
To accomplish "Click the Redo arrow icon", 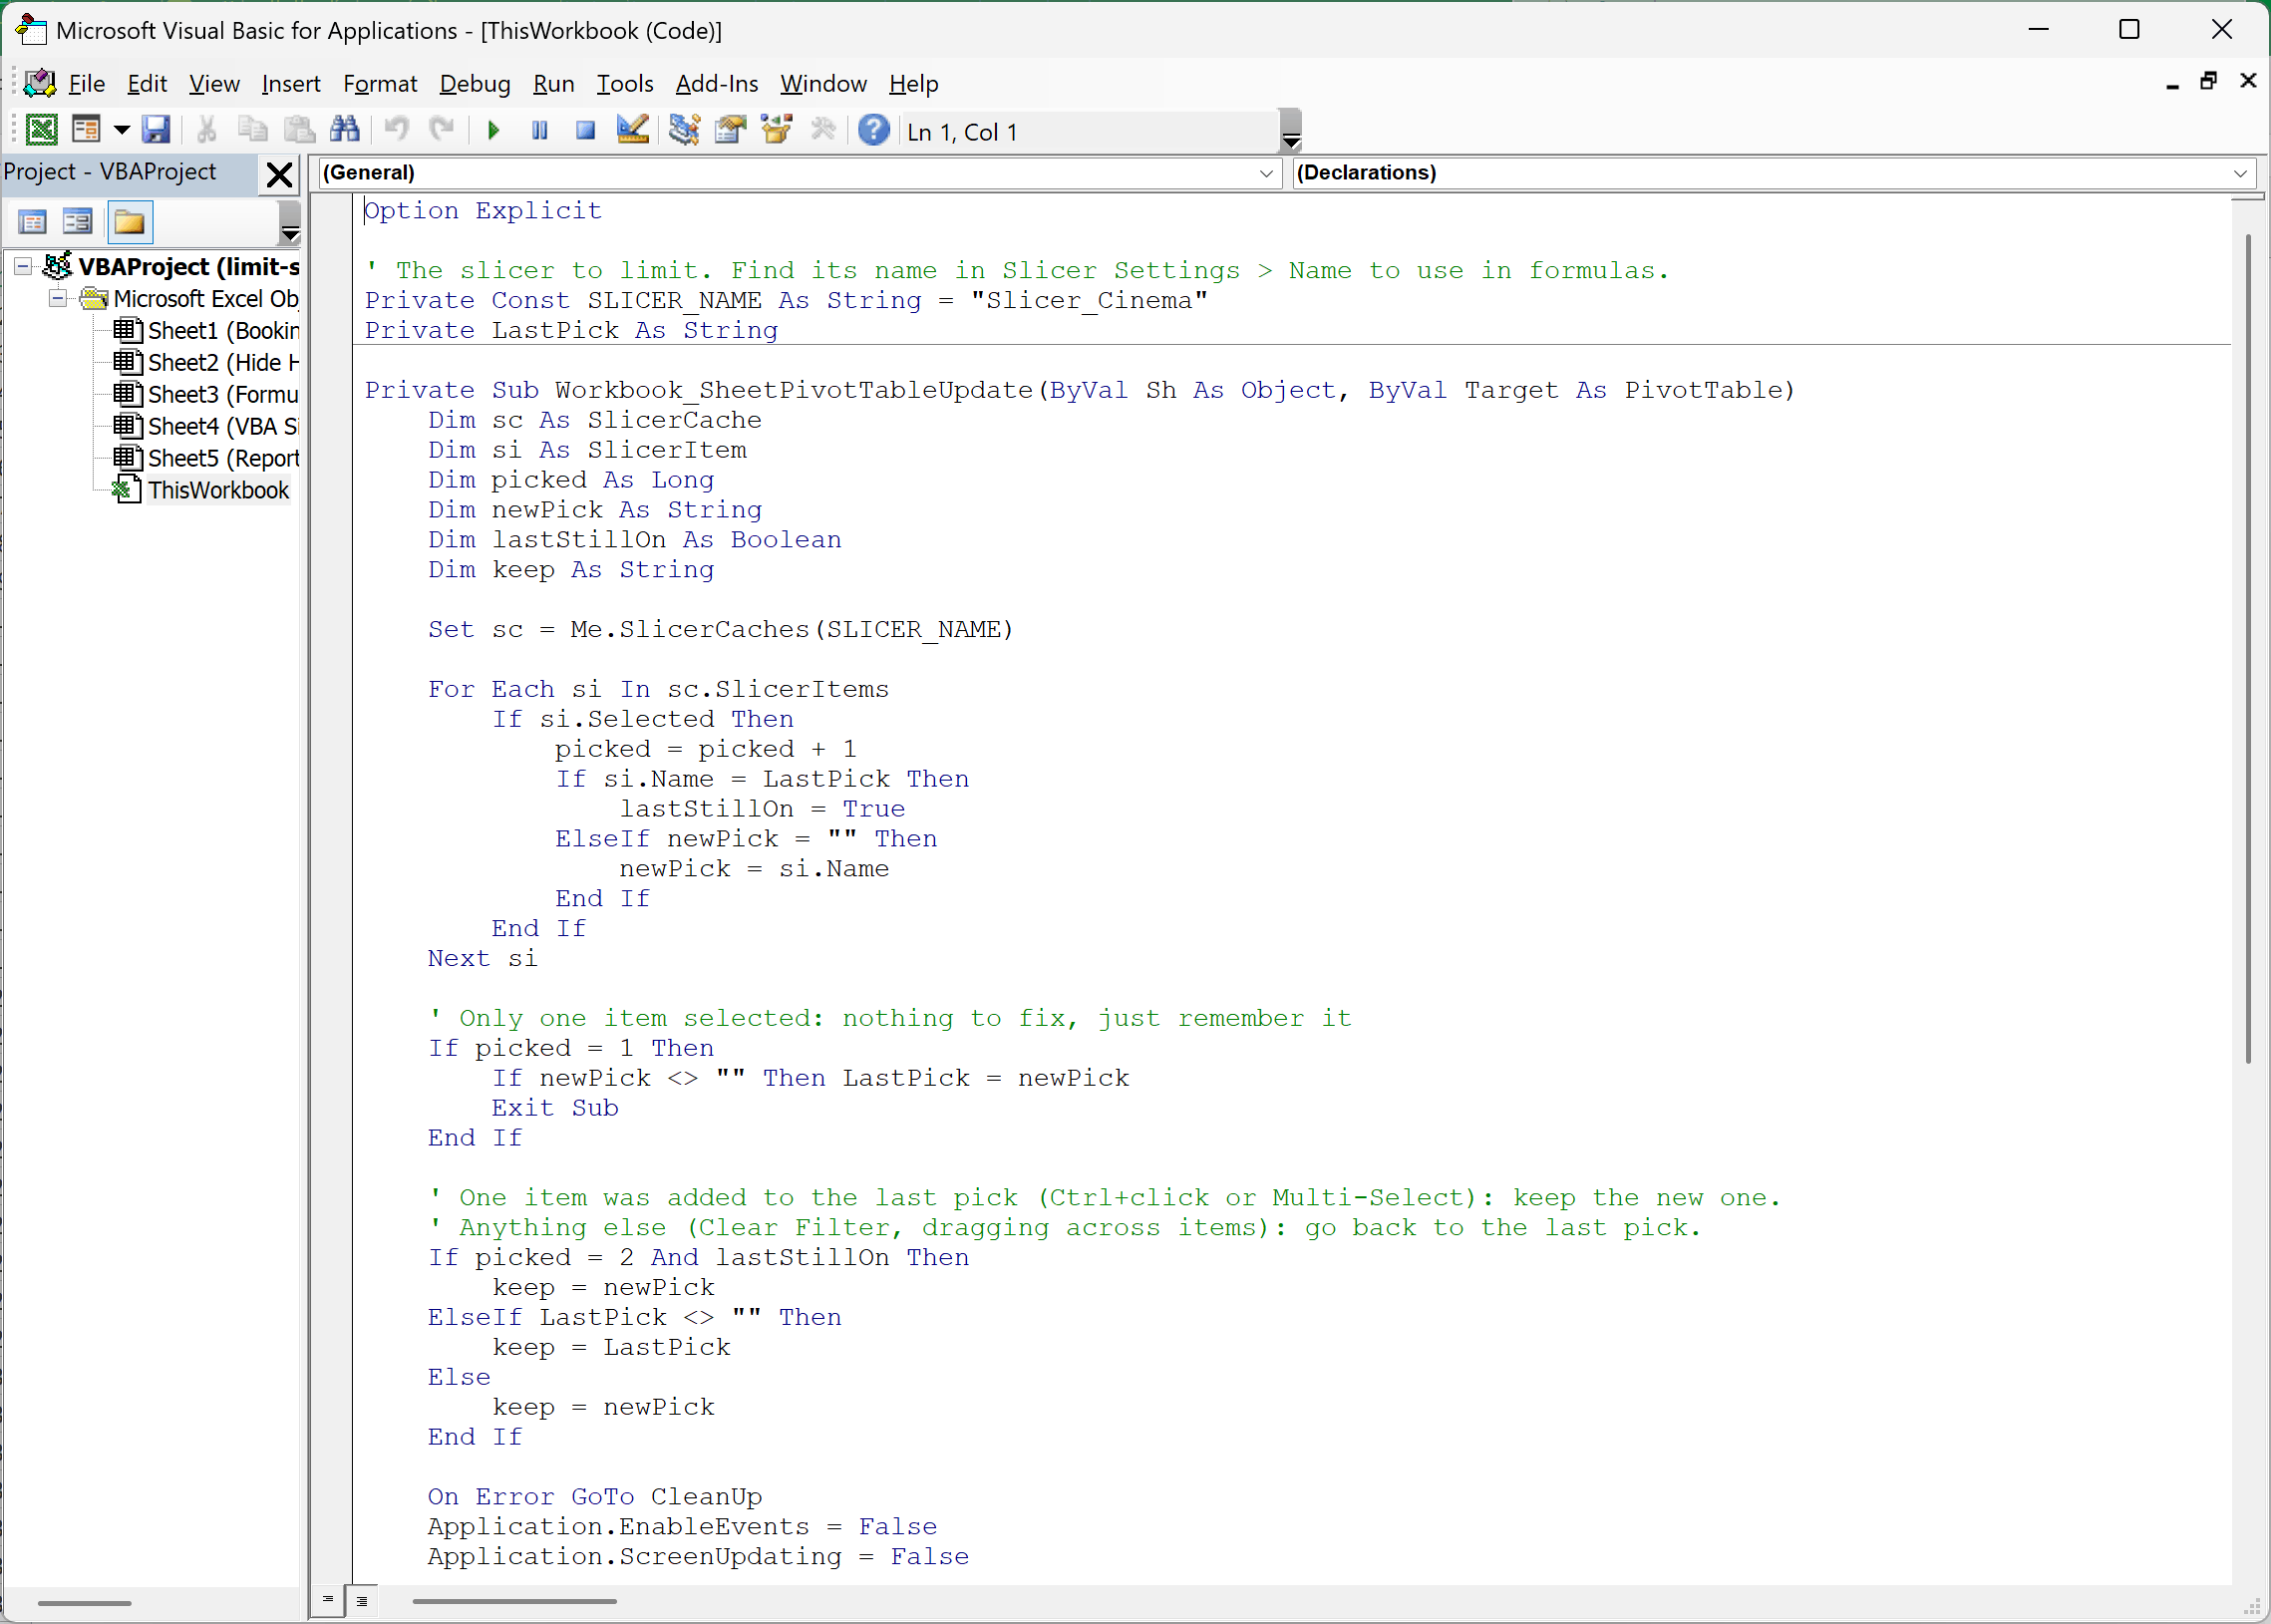I will click(441, 130).
